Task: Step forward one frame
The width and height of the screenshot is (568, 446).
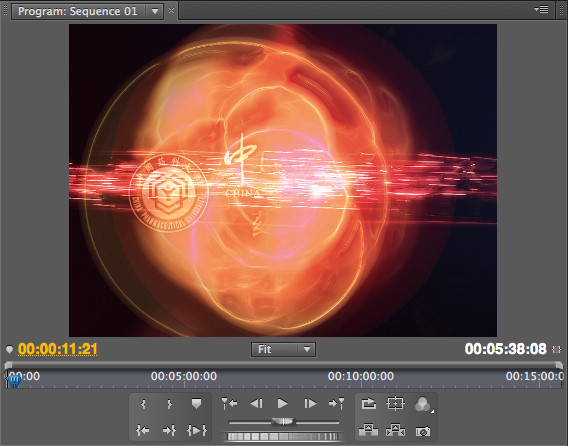Action: click(310, 403)
